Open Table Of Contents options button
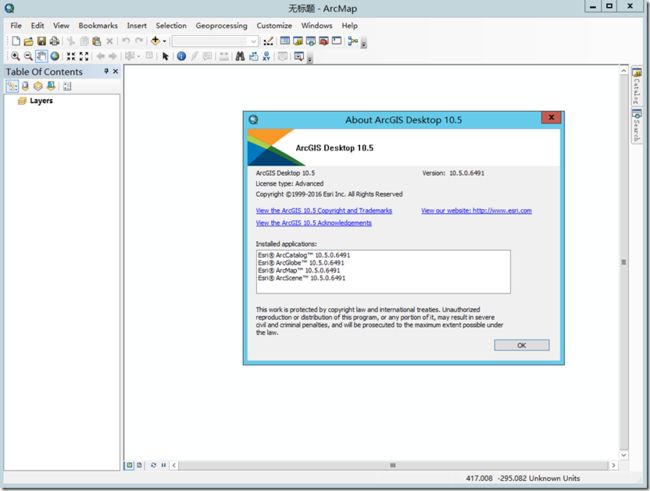The height and width of the screenshot is (491, 650). [67, 86]
